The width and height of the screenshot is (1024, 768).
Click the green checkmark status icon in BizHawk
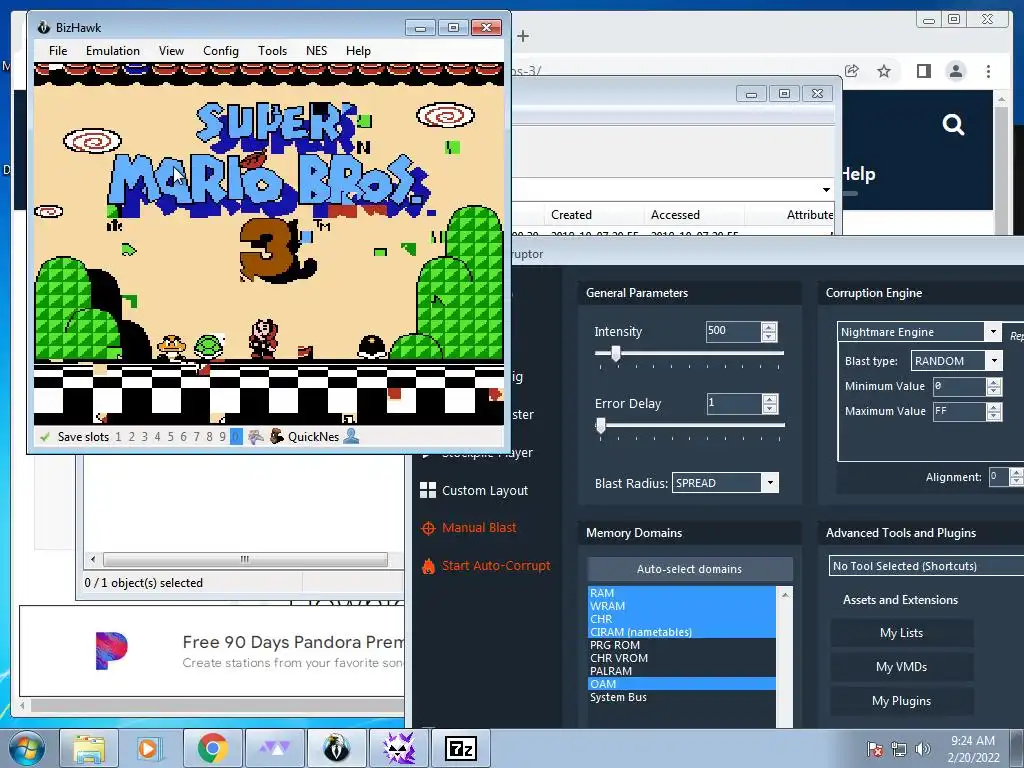point(45,437)
